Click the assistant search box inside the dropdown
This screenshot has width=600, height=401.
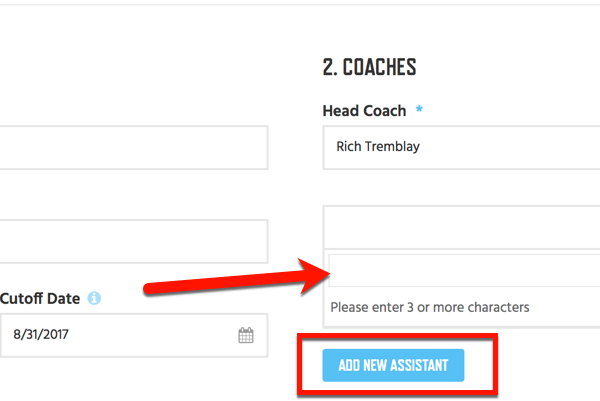[x=464, y=270]
